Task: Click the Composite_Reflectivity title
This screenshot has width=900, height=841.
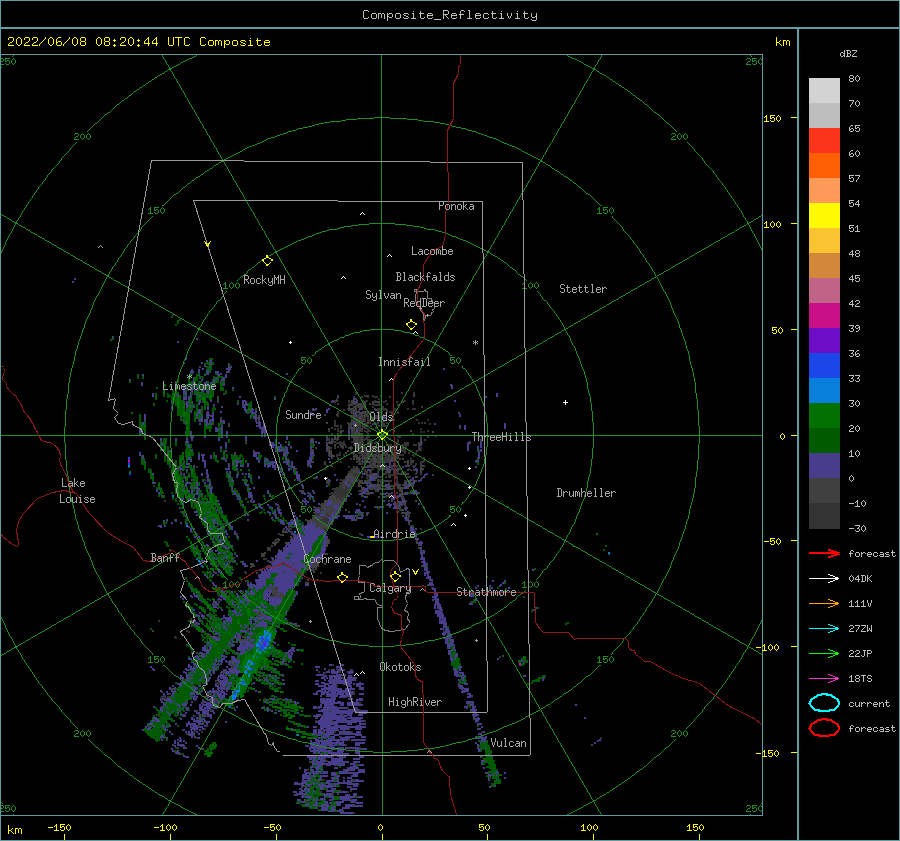Action: (449, 15)
